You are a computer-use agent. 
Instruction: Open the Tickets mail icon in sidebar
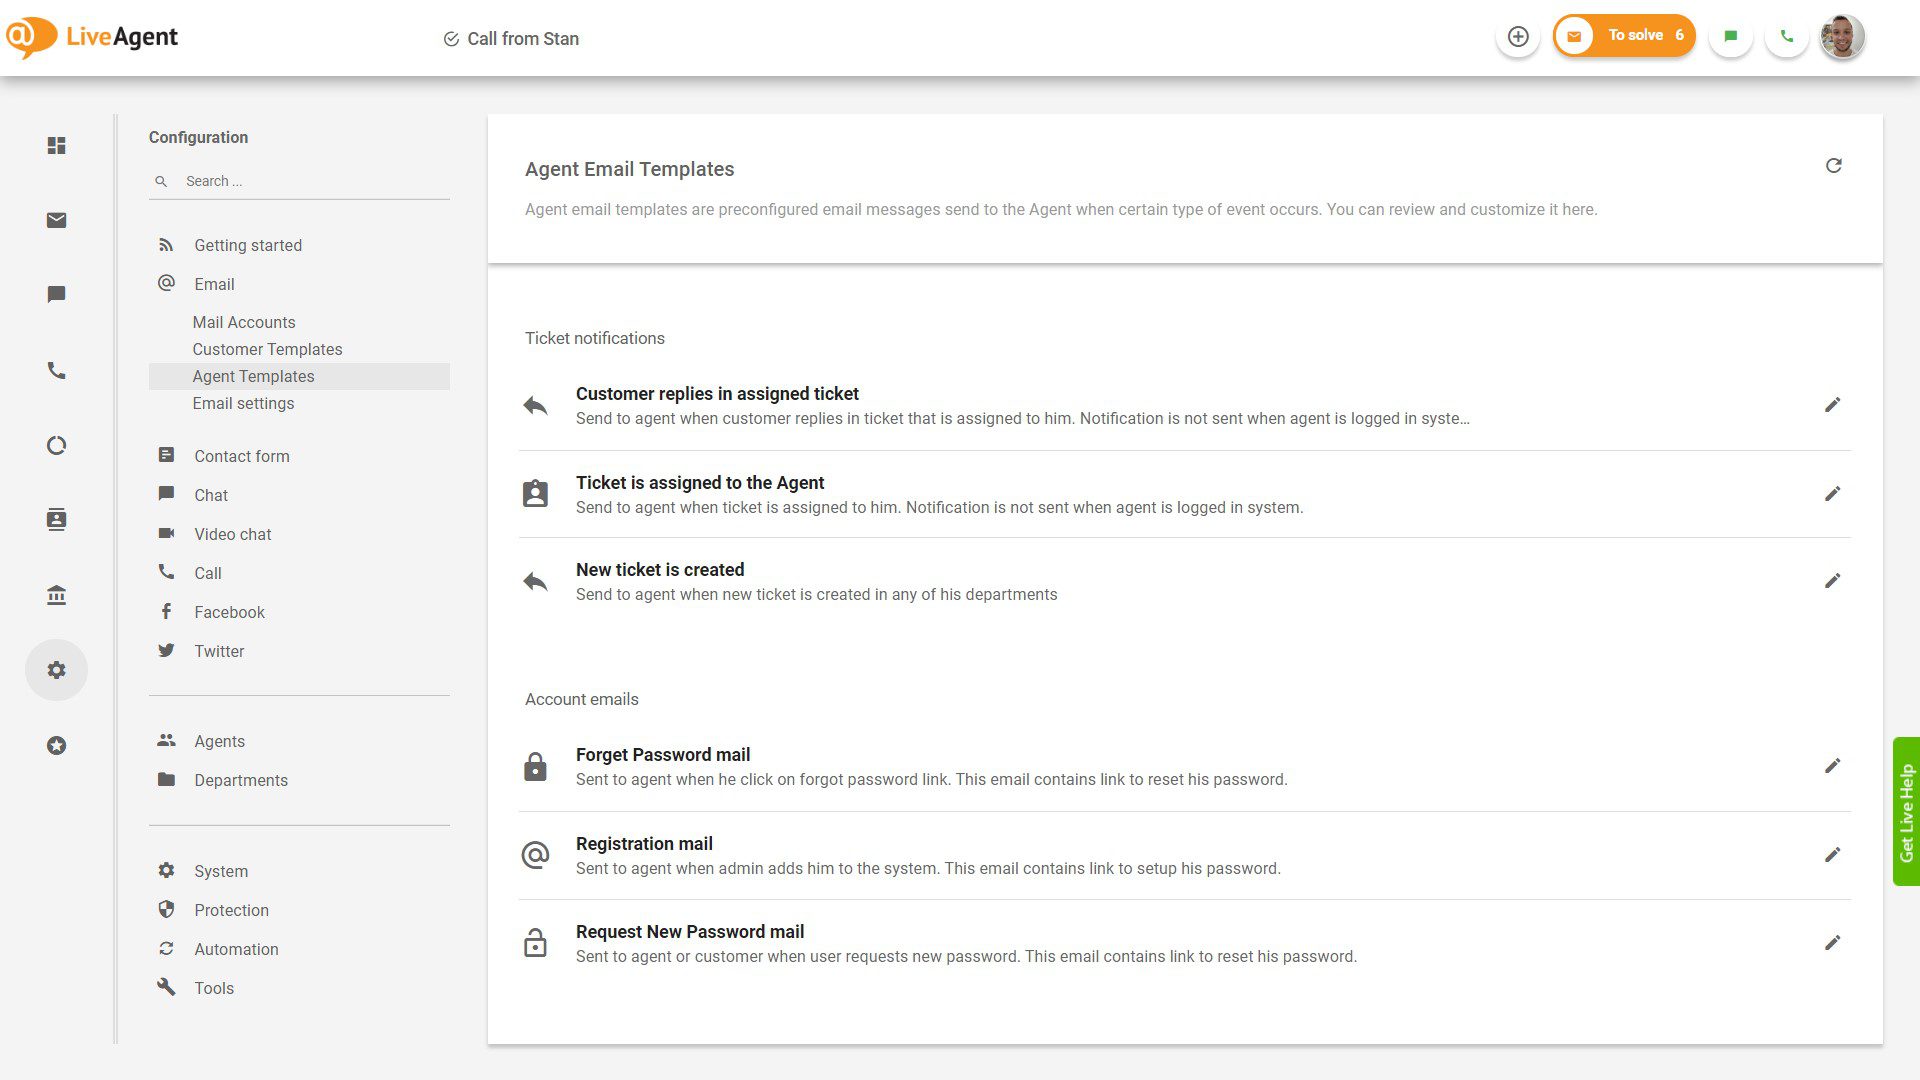click(x=56, y=220)
